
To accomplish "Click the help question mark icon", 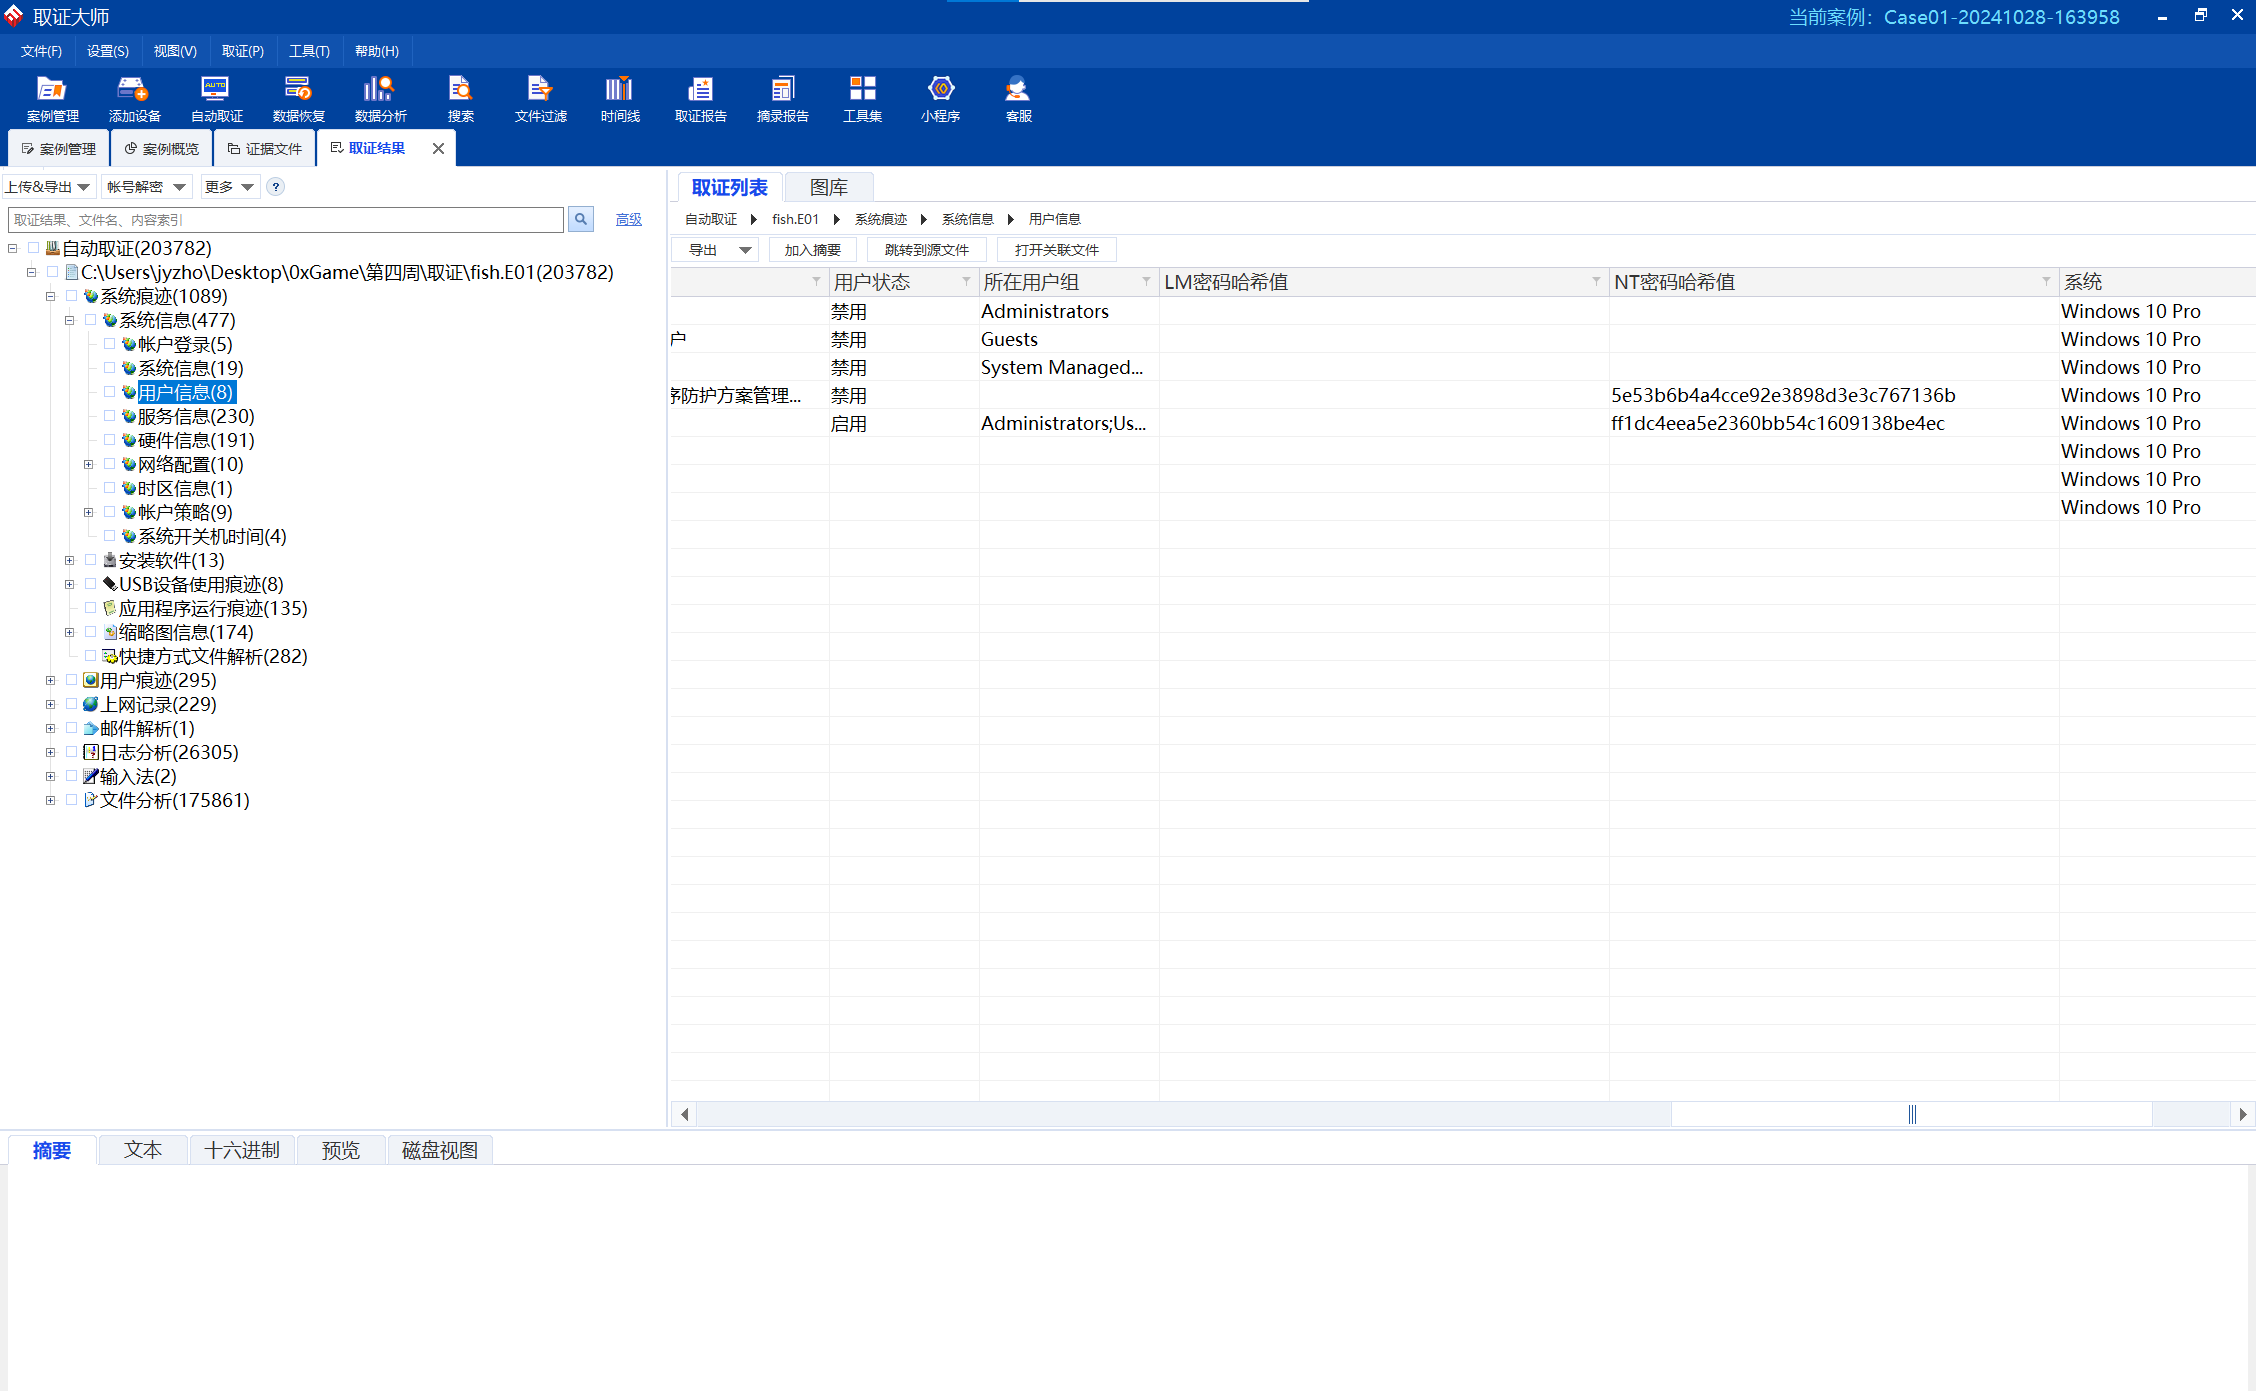I will (276, 187).
